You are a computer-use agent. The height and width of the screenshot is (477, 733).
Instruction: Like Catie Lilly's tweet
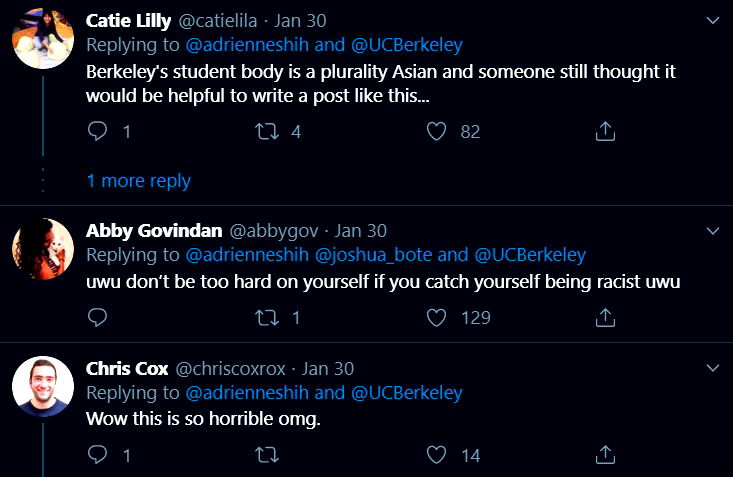pos(436,131)
